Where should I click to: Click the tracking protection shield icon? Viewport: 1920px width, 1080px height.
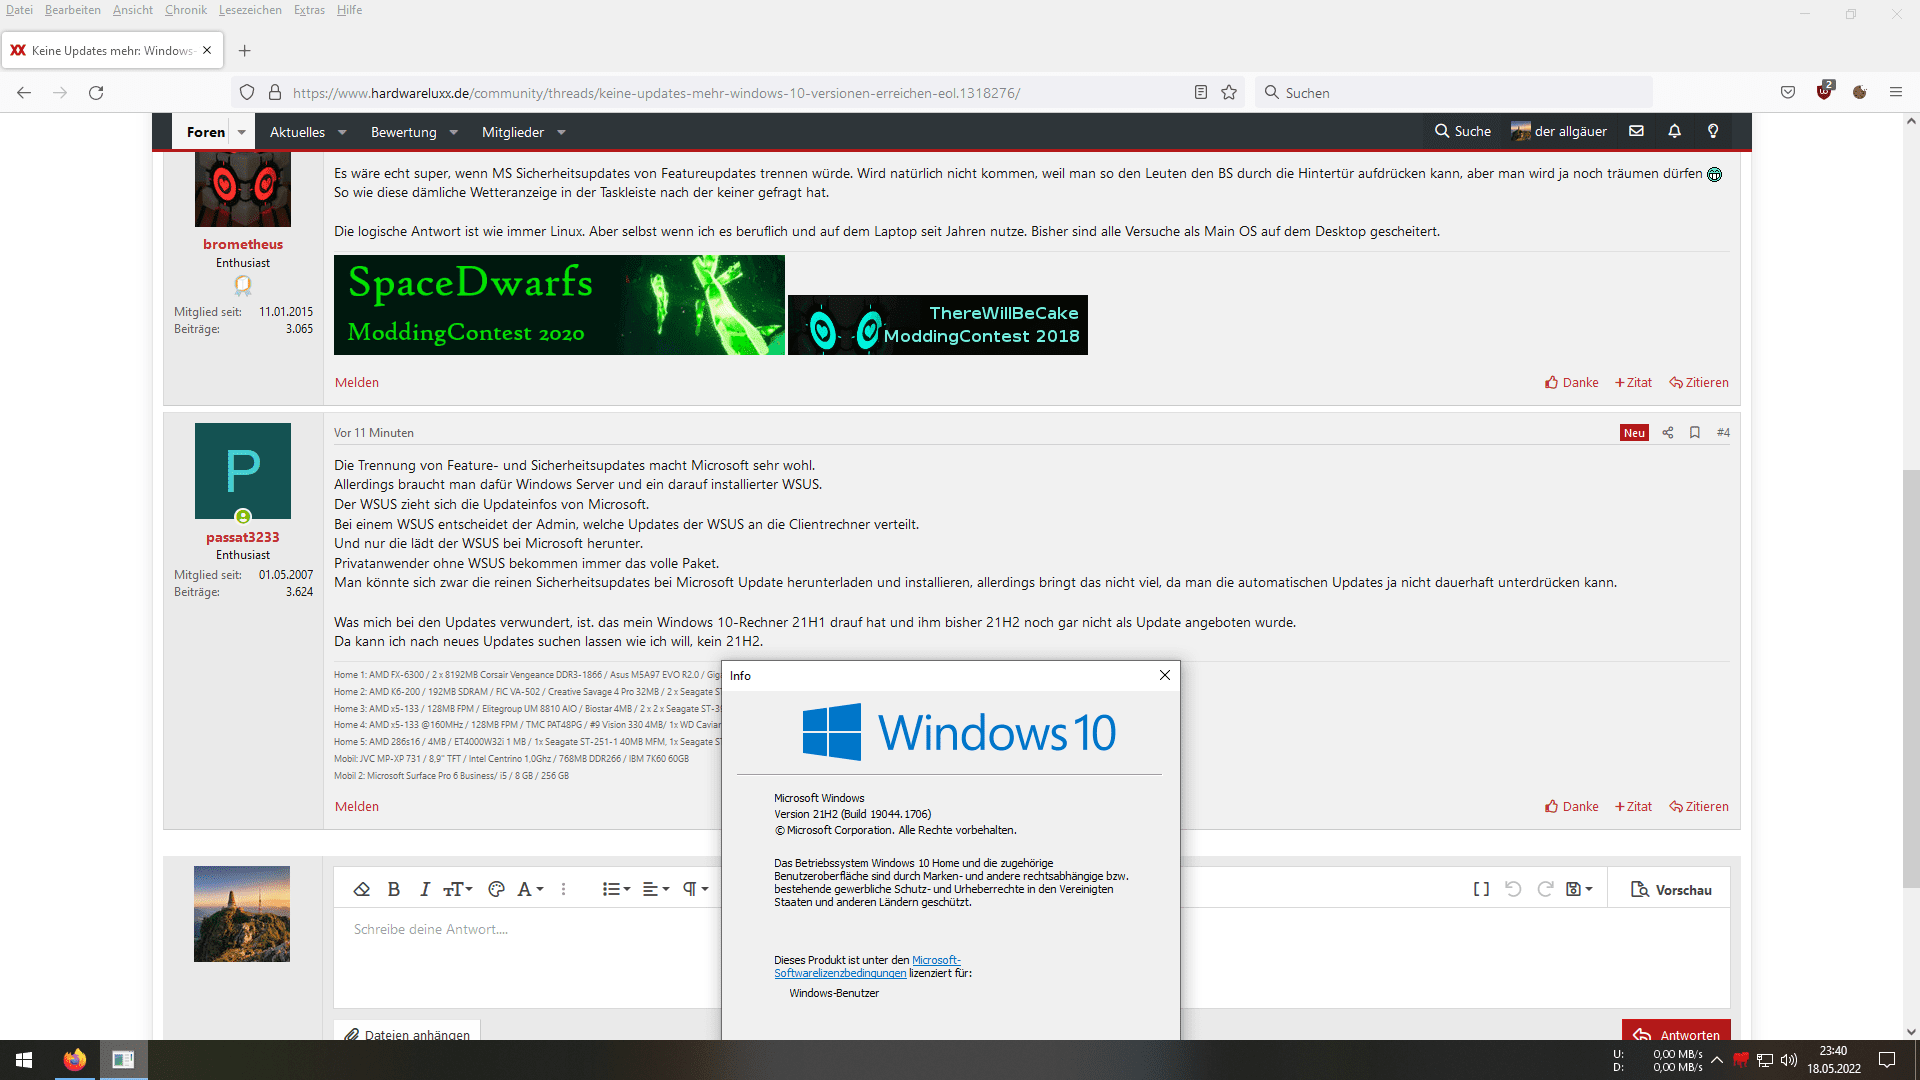click(x=246, y=92)
